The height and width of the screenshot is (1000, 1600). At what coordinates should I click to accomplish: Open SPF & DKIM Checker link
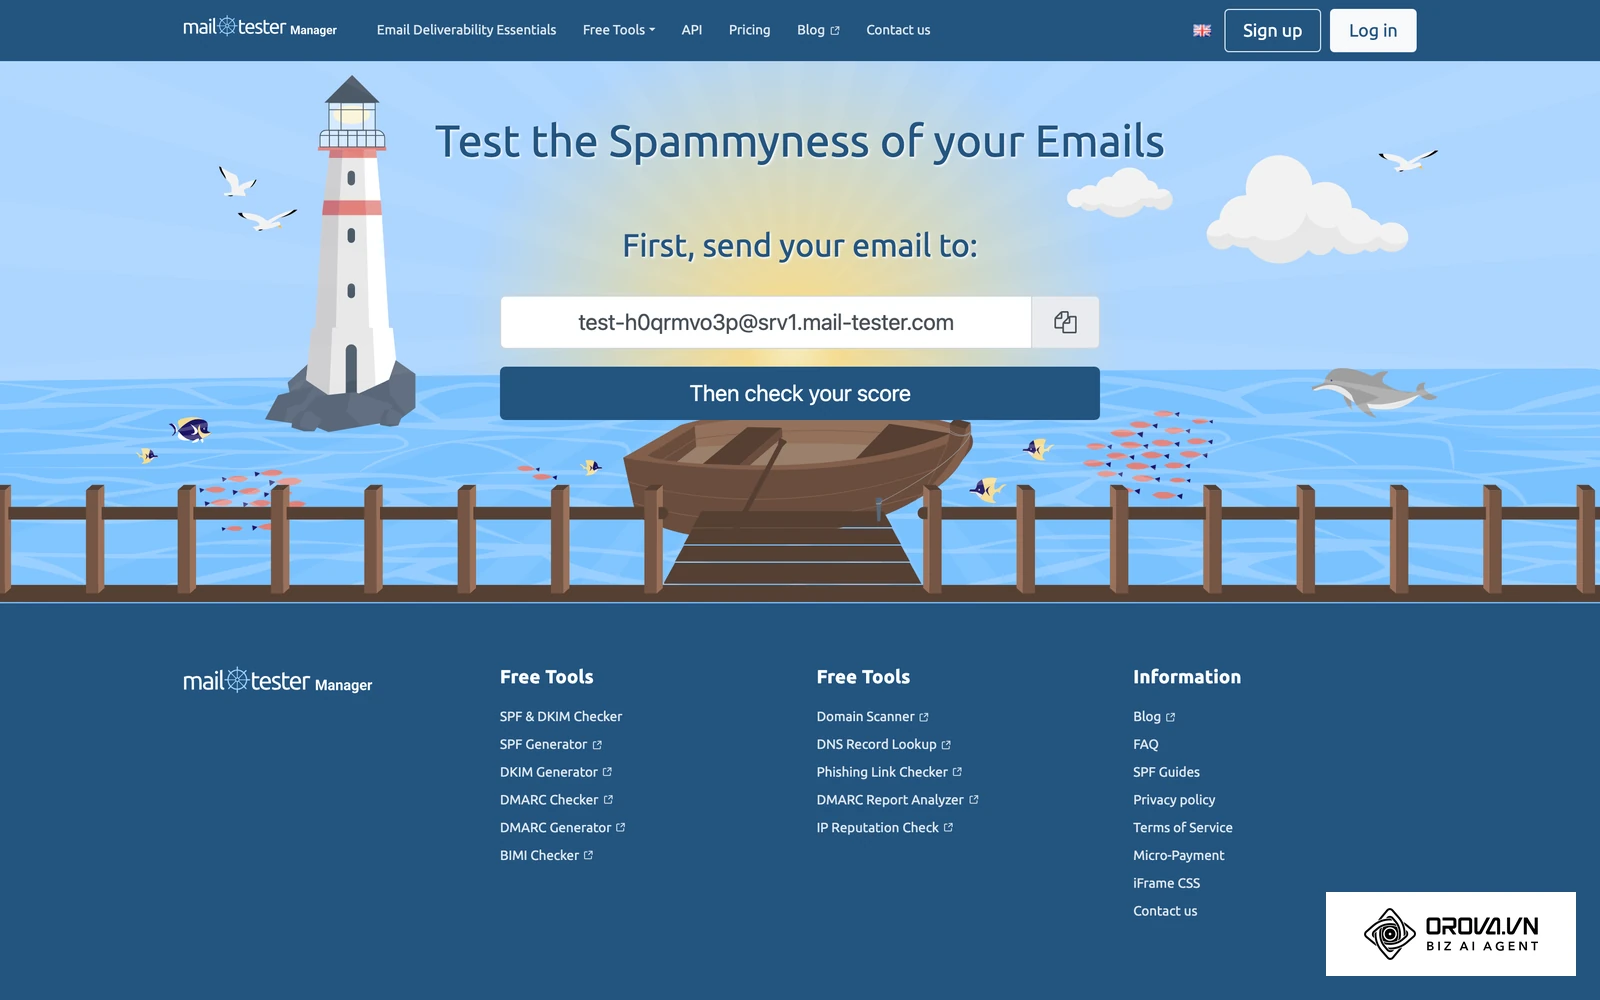[x=561, y=716]
